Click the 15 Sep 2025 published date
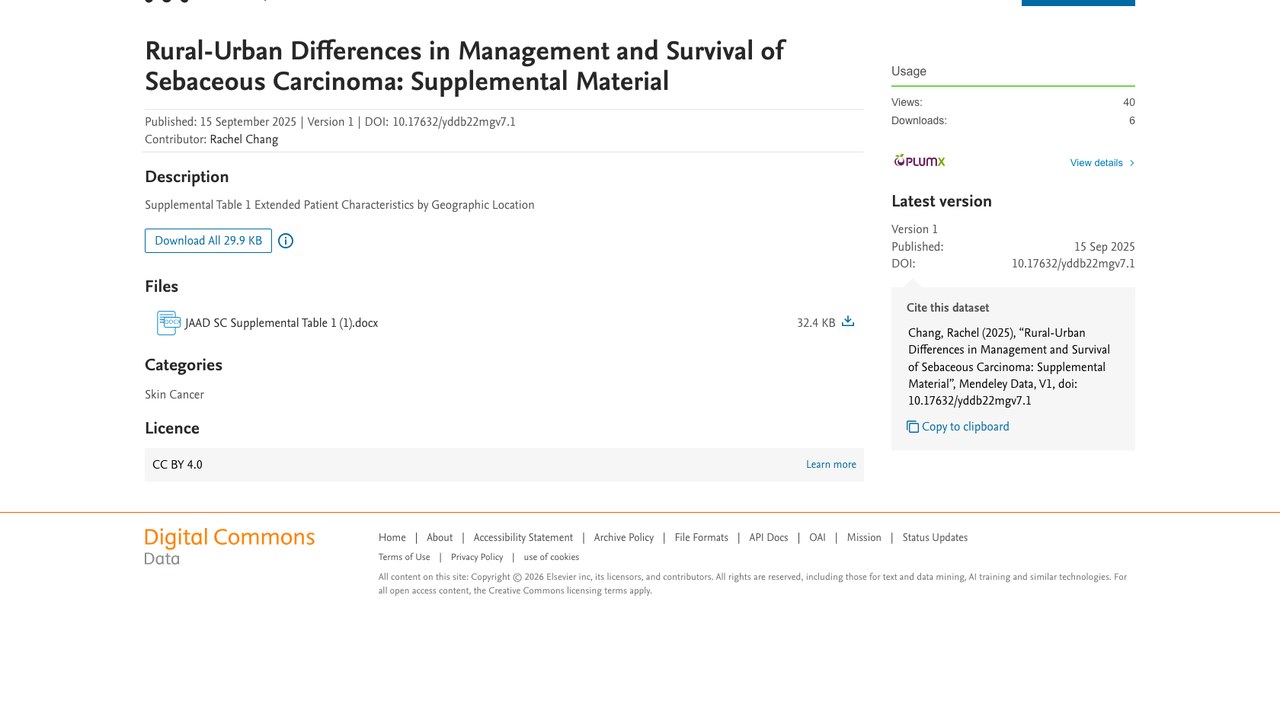1280x720 pixels. click(x=1105, y=247)
